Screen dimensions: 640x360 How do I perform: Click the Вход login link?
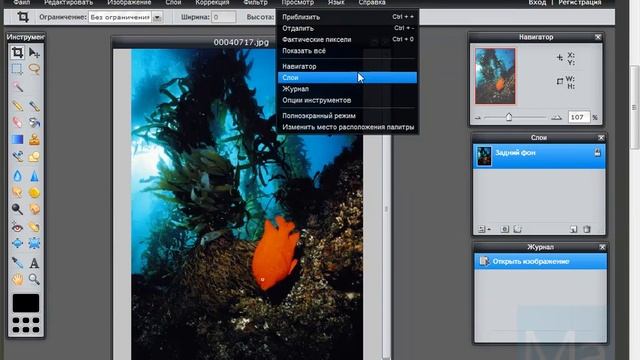pyautogui.click(x=537, y=3)
